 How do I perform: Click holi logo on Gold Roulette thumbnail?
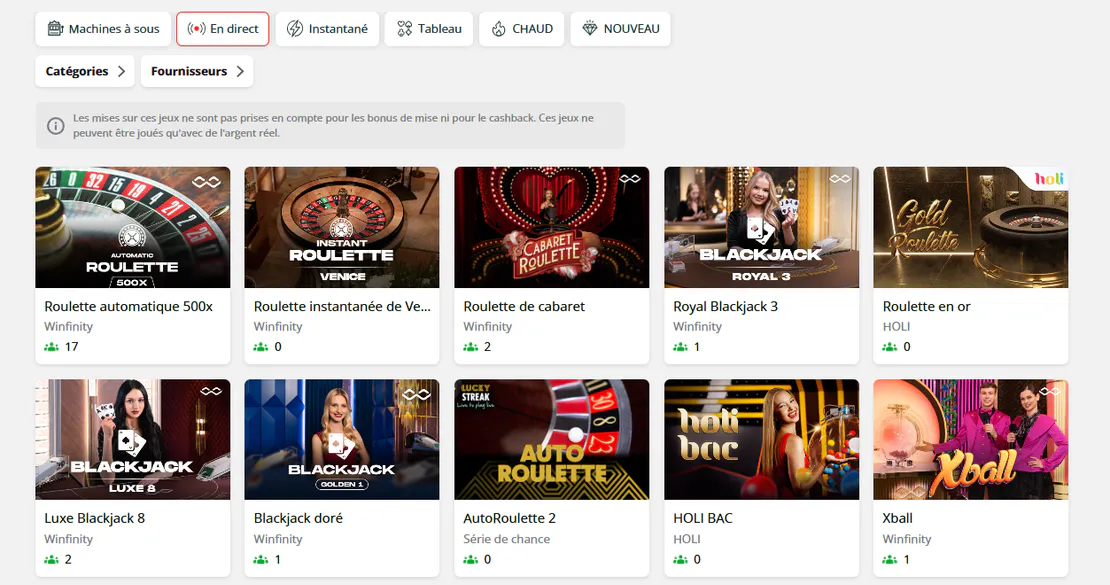click(1049, 178)
